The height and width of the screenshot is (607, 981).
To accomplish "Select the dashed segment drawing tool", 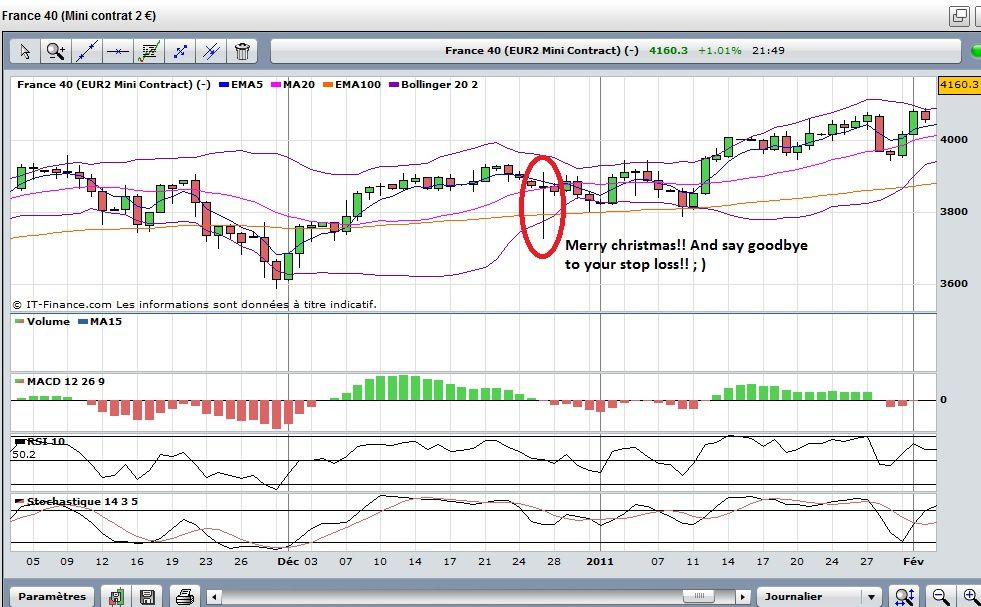I will click(180, 51).
